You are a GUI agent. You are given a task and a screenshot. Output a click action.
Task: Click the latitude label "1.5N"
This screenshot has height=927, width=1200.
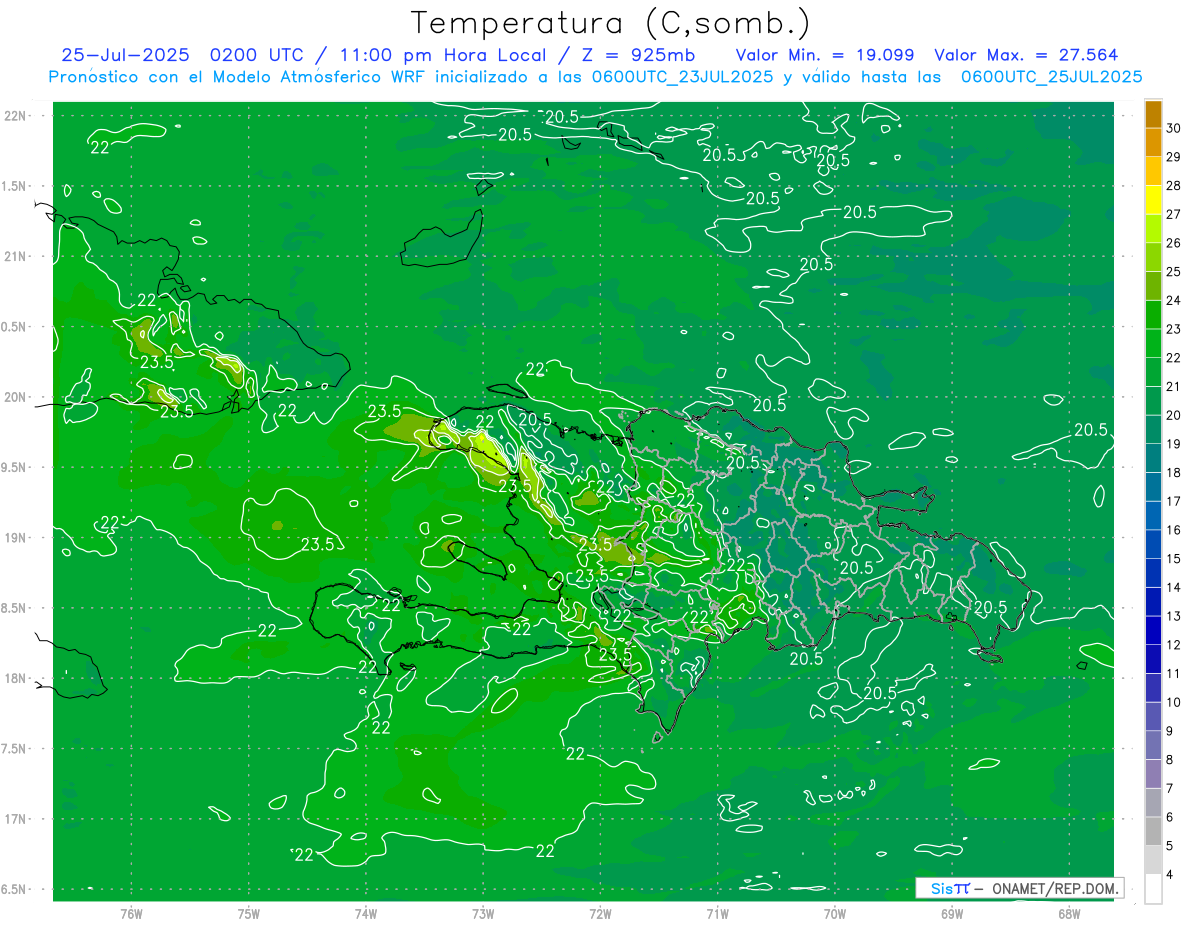[x=15, y=186]
